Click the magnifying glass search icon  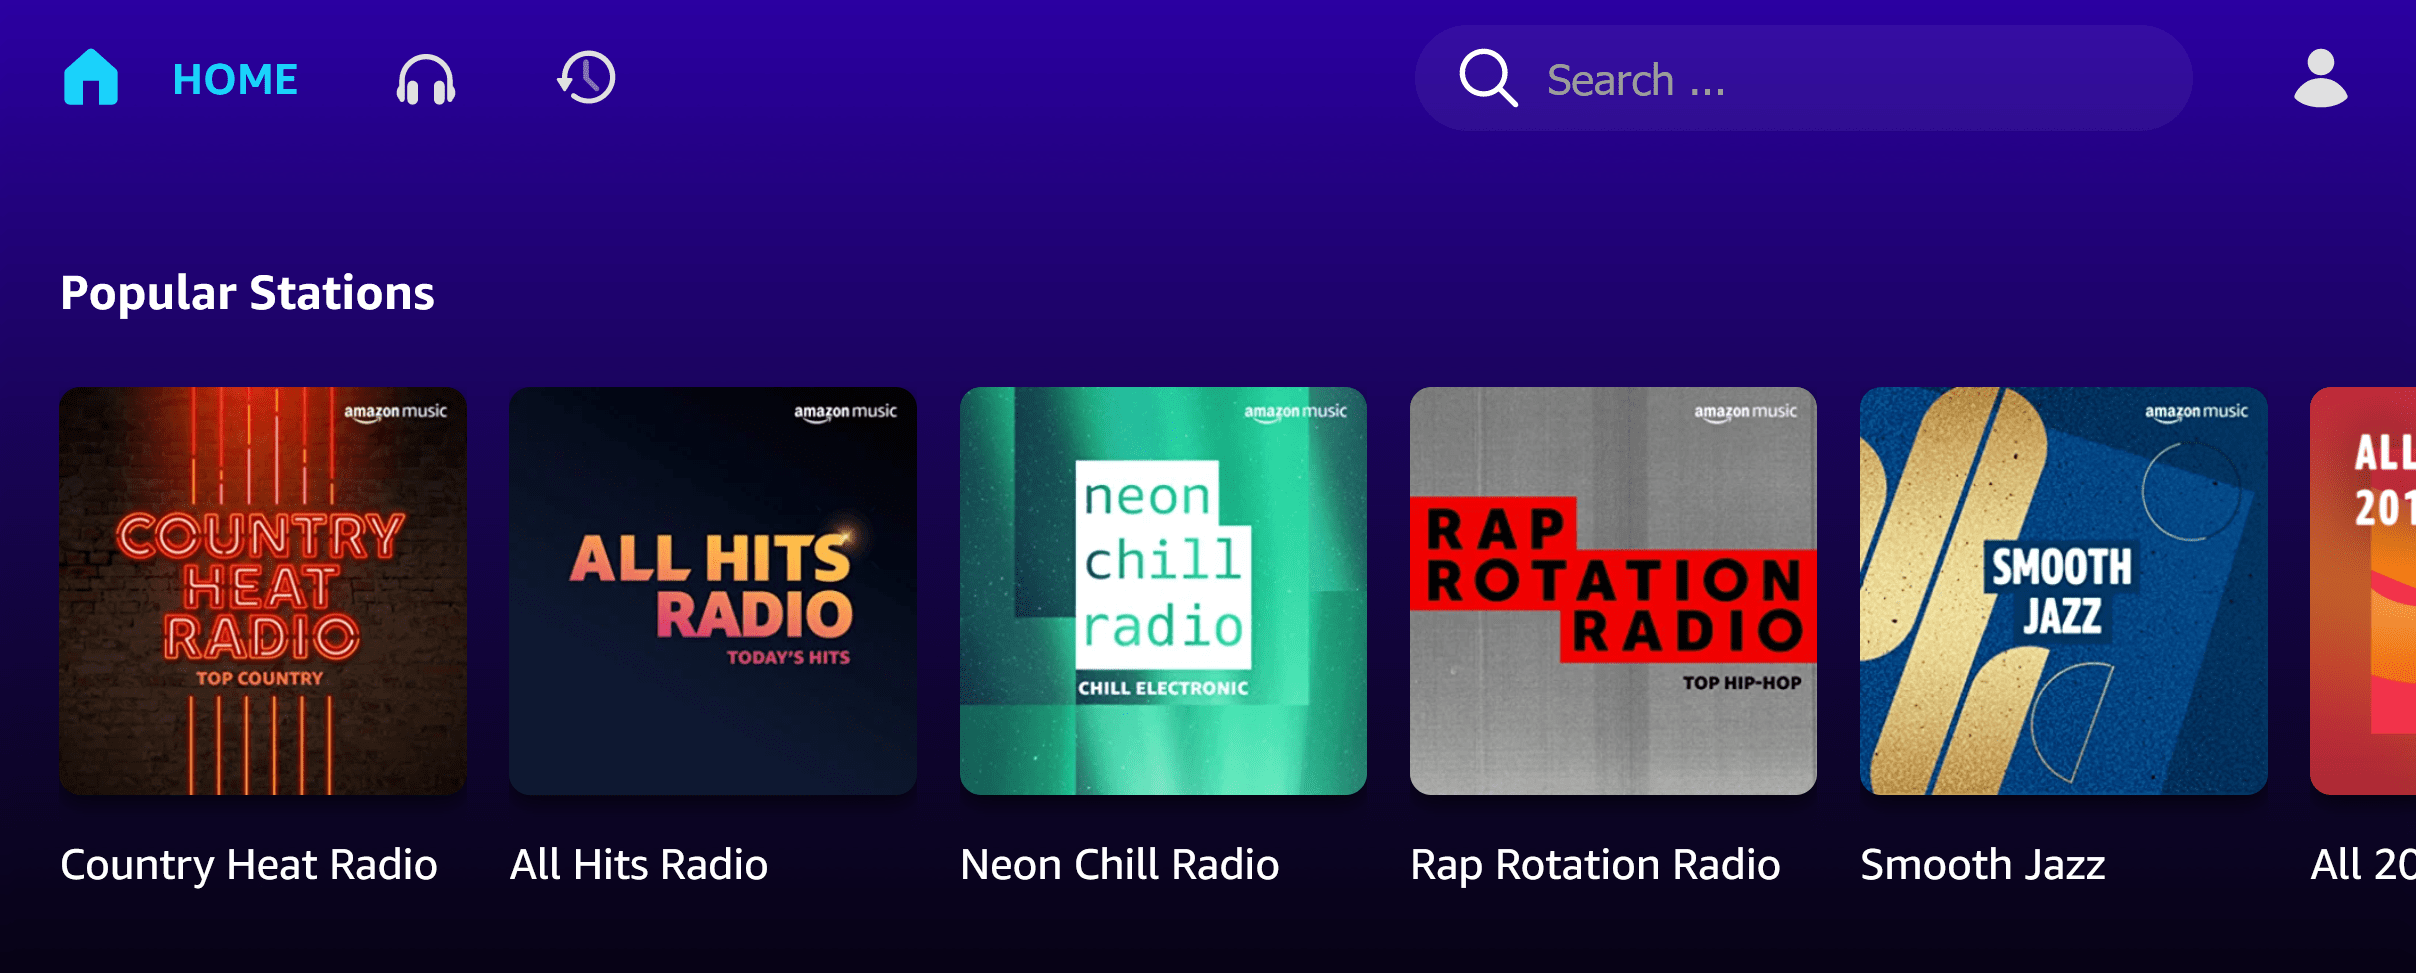1488,78
